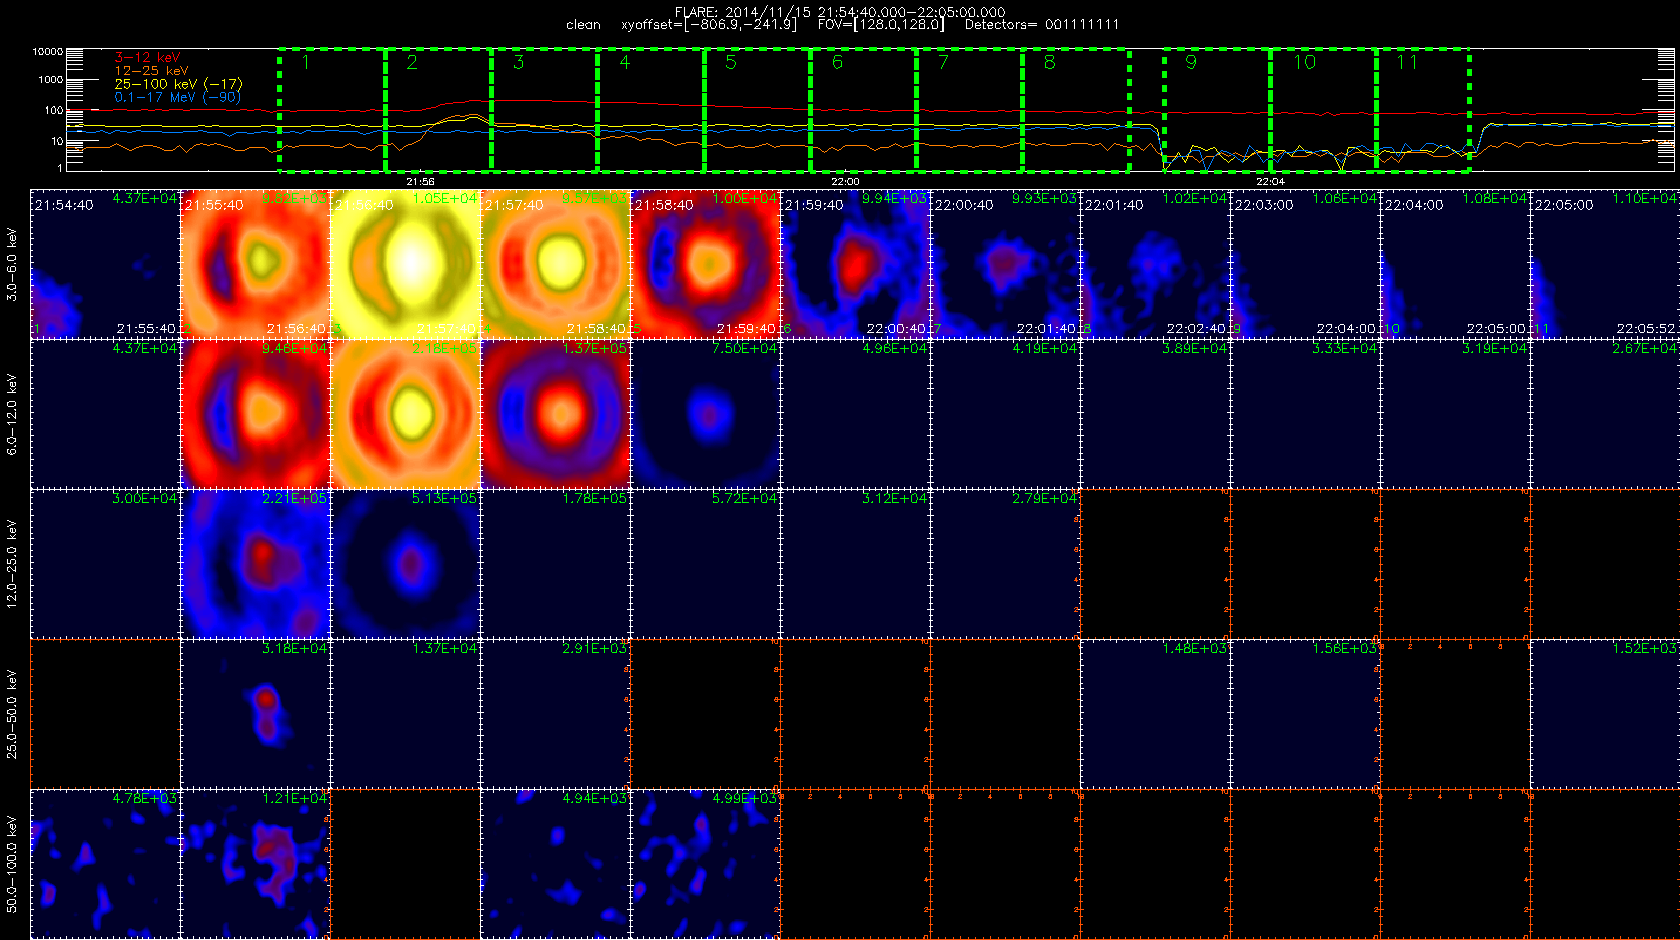Image resolution: width=1680 pixels, height=940 pixels.
Task: Click the 1.78E+05 peak value
Action: point(595,498)
